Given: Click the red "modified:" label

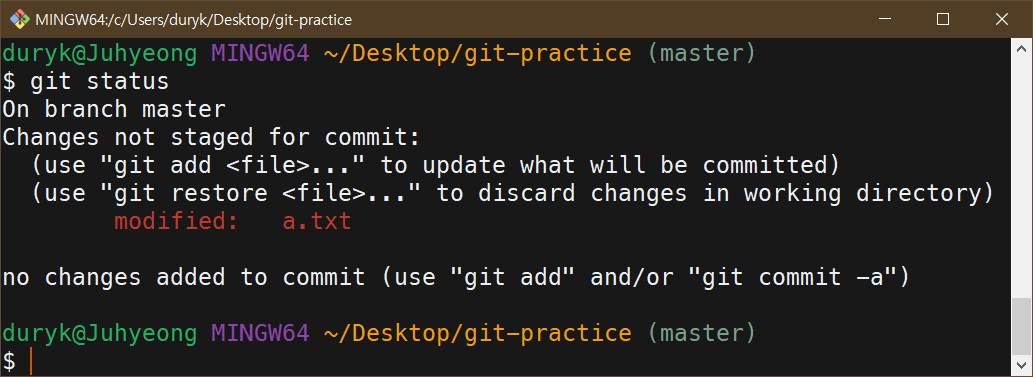Looking at the screenshot, I should (176, 221).
